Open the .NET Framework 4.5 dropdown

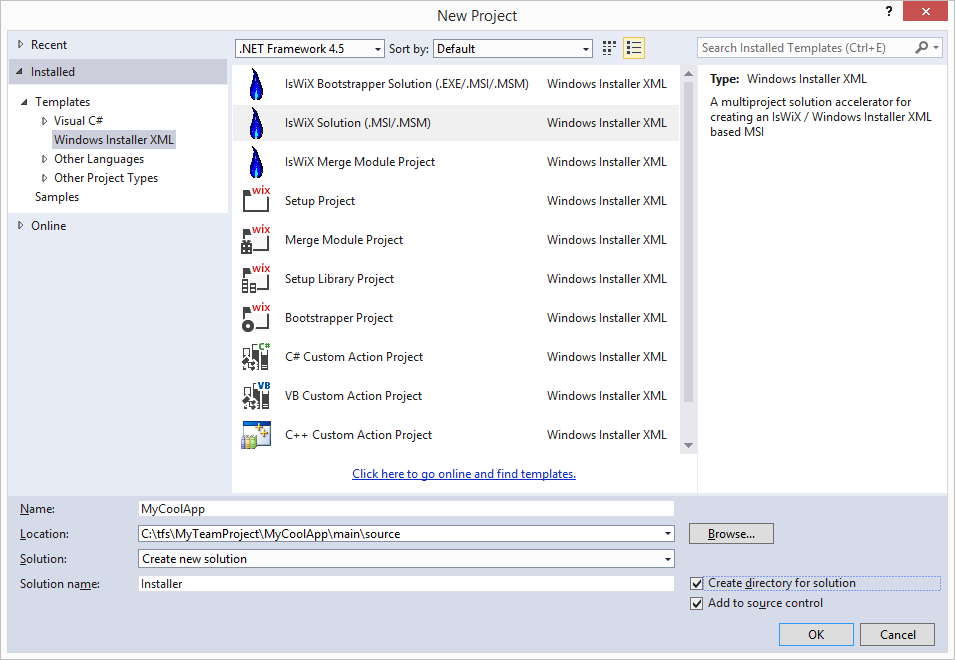[x=310, y=49]
